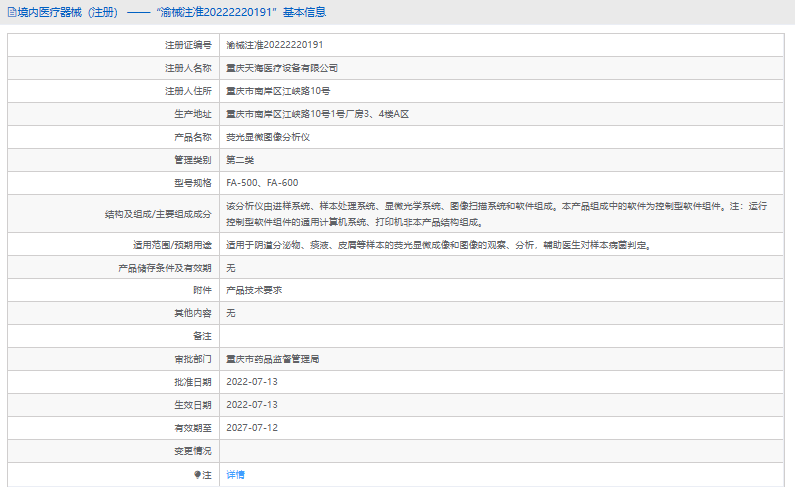The height and width of the screenshot is (487, 795).
Task: Click the 变更情况 label
Action: pos(193,451)
